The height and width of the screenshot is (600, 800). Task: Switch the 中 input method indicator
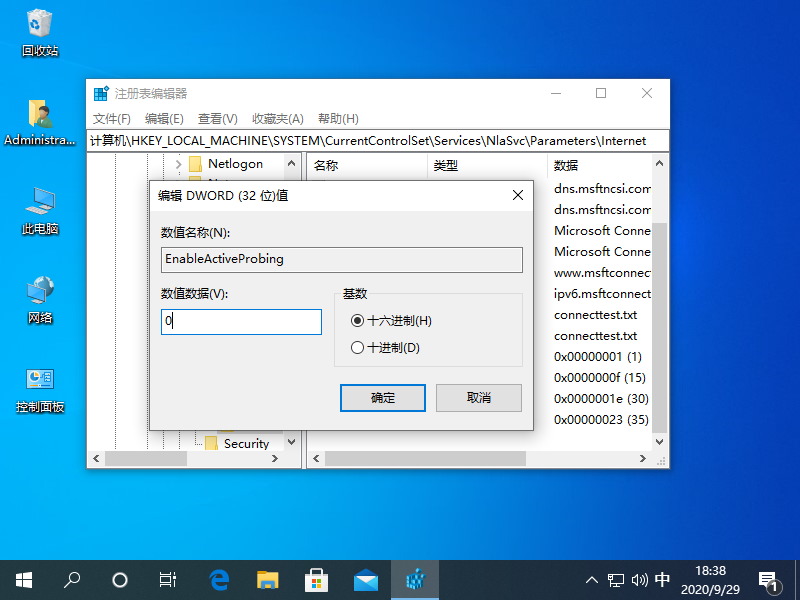coord(662,579)
